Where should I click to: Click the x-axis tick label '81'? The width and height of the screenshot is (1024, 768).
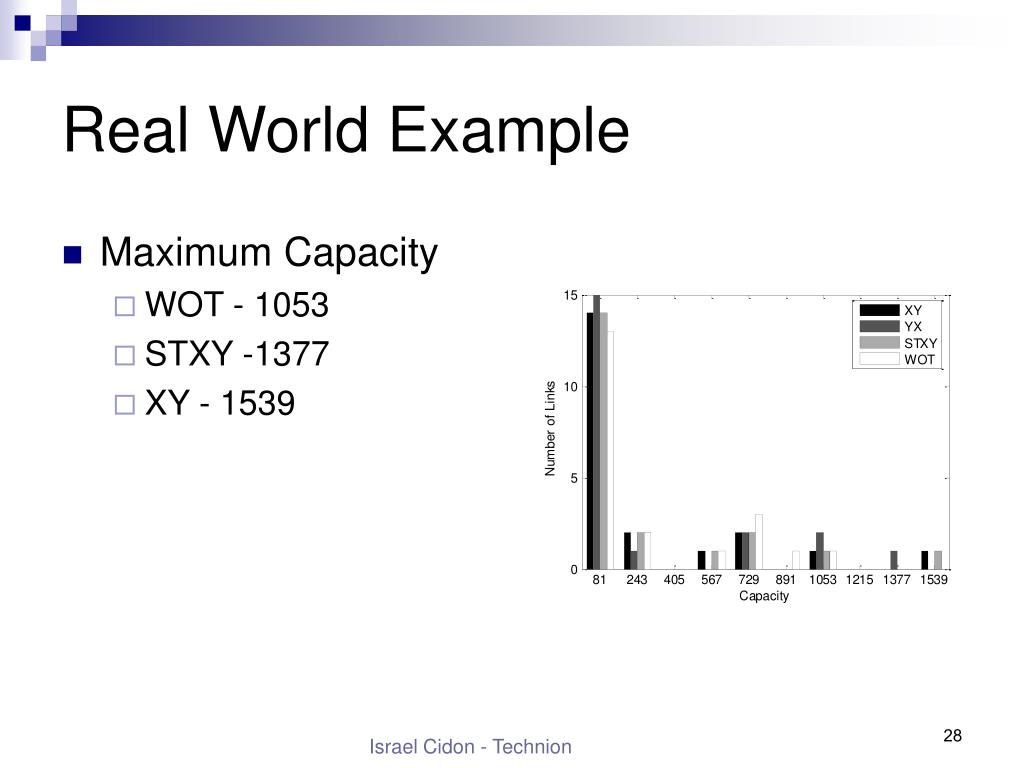click(x=600, y=579)
